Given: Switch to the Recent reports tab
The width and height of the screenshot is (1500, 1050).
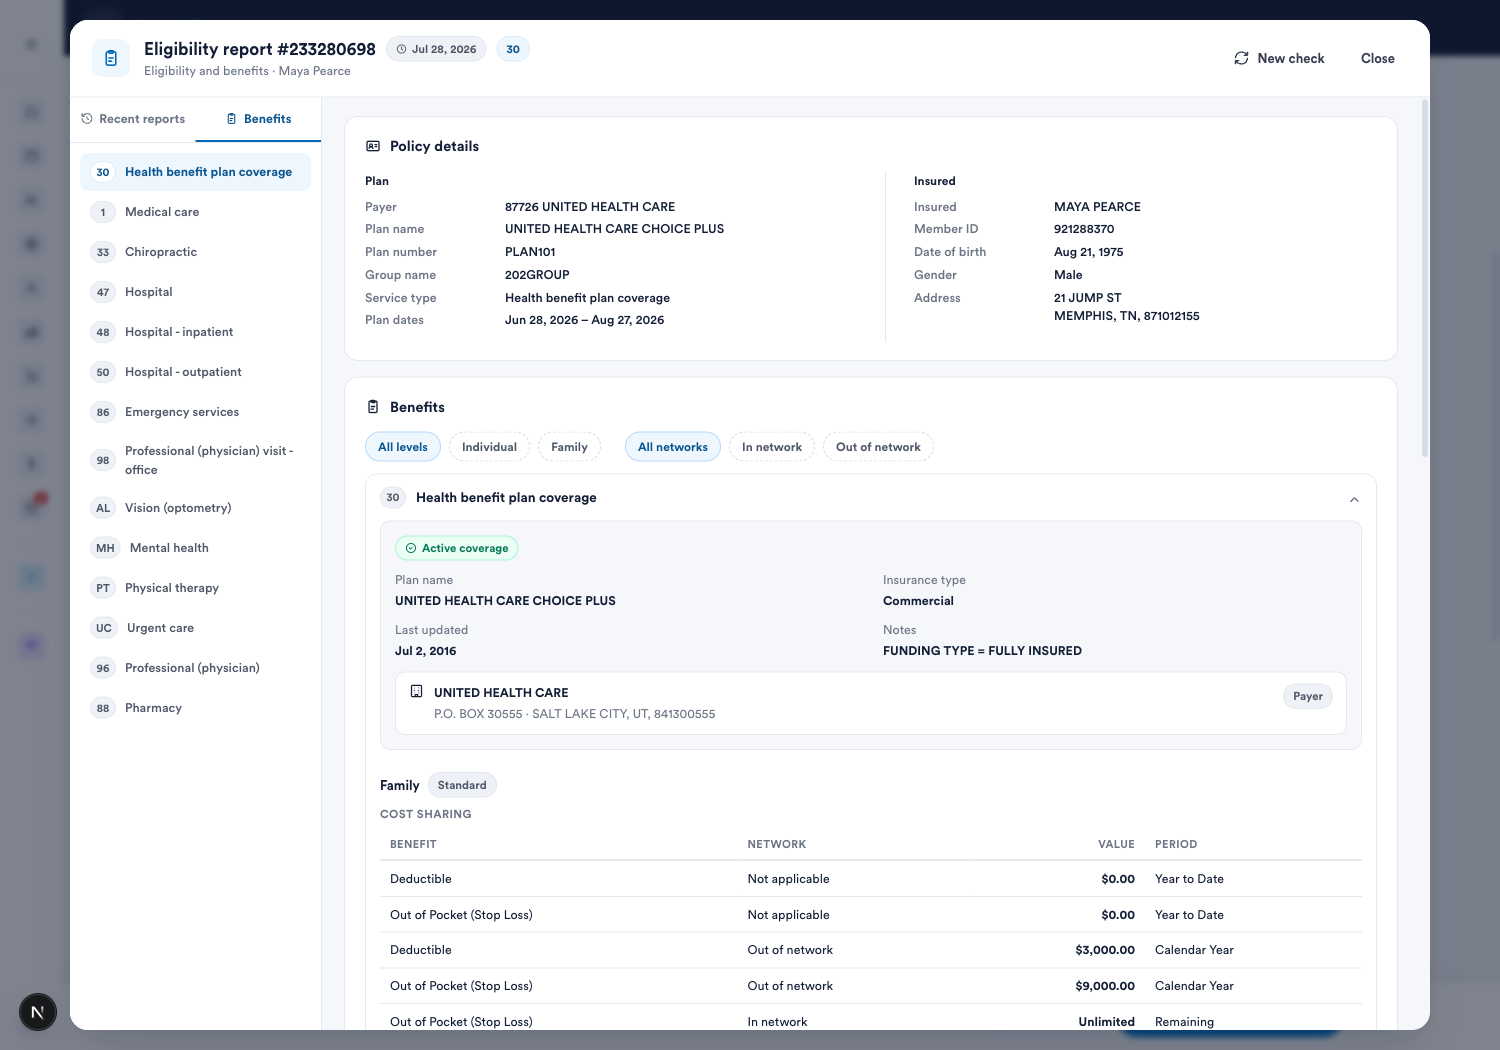Looking at the screenshot, I should [x=133, y=119].
